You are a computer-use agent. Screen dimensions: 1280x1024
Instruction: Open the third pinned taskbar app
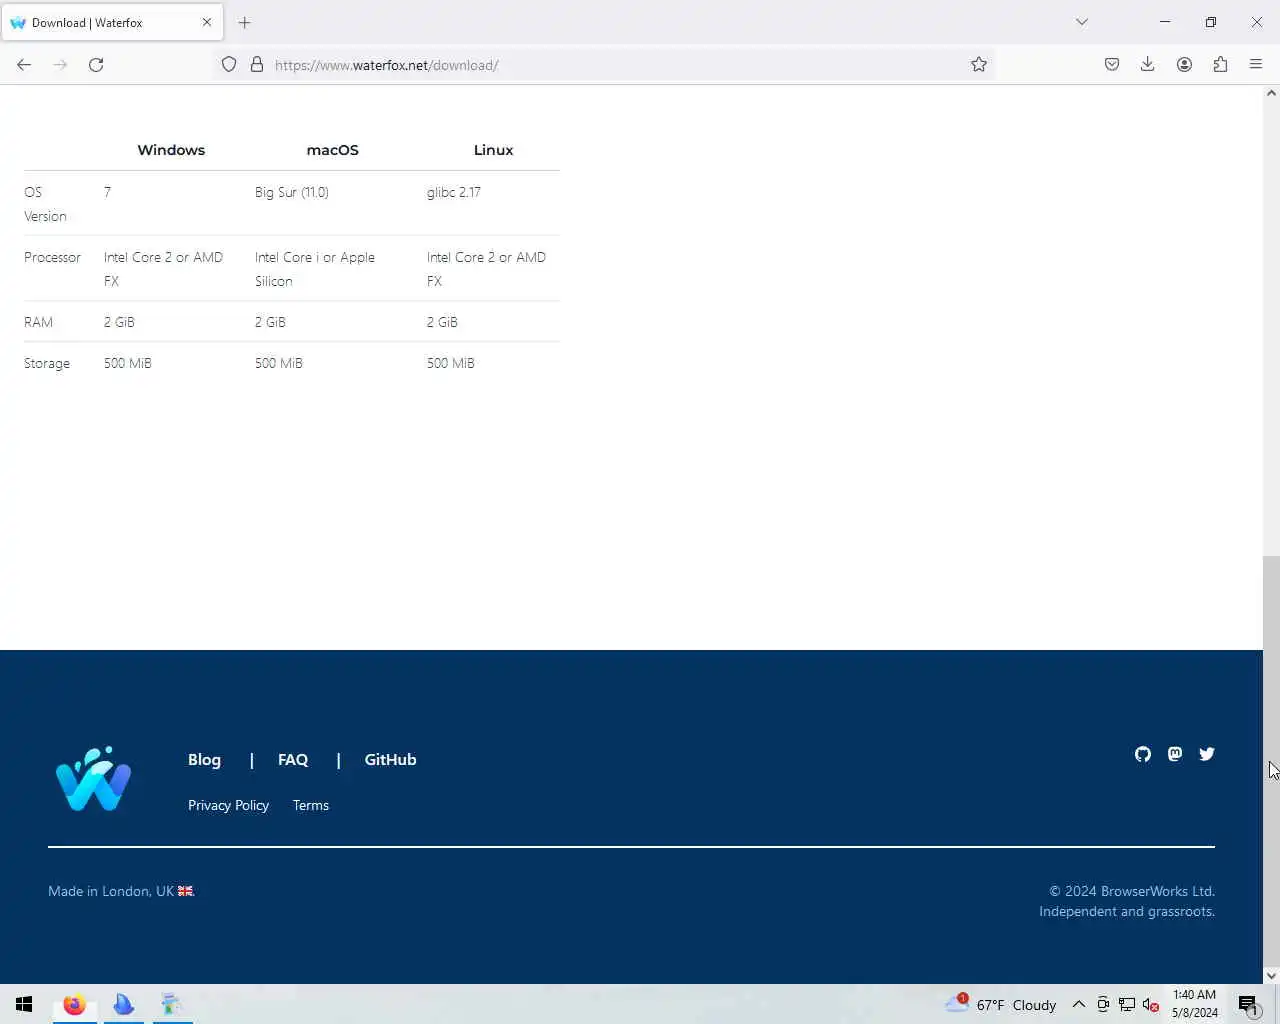[x=172, y=1004]
